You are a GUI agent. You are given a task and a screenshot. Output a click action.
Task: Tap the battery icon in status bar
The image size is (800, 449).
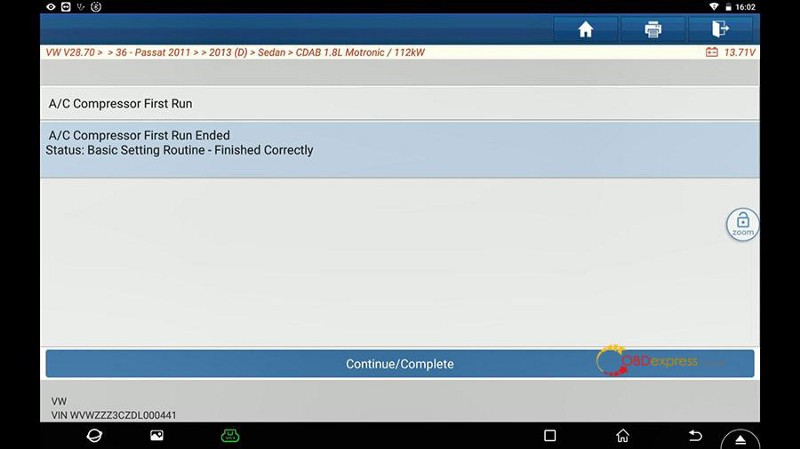click(728, 7)
